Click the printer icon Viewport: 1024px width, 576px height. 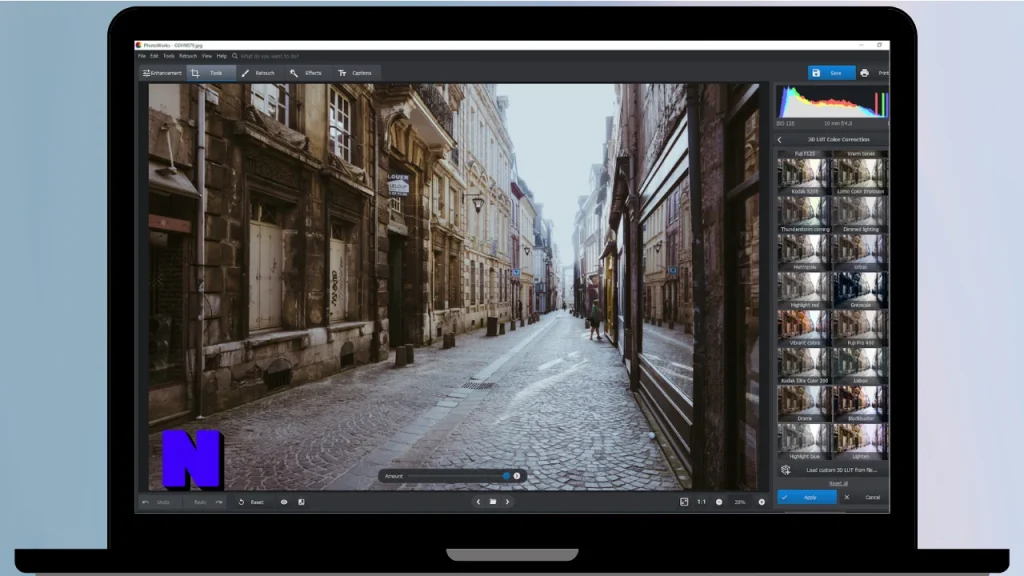[x=864, y=73]
